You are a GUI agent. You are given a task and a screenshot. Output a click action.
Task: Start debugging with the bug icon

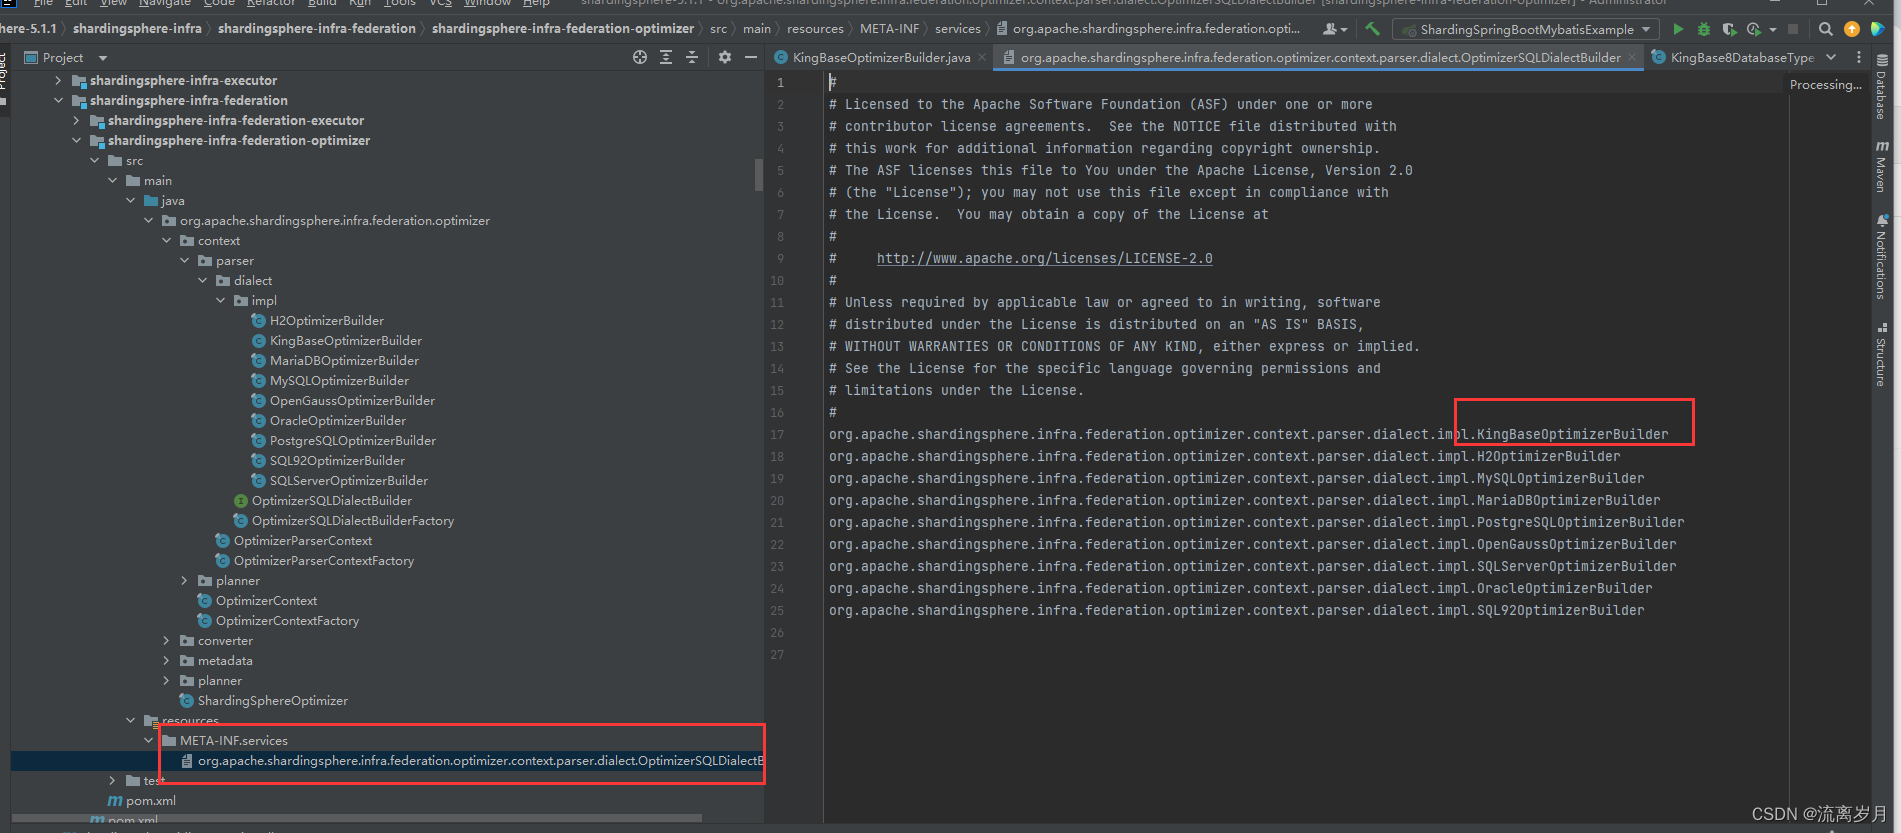coord(1704,29)
